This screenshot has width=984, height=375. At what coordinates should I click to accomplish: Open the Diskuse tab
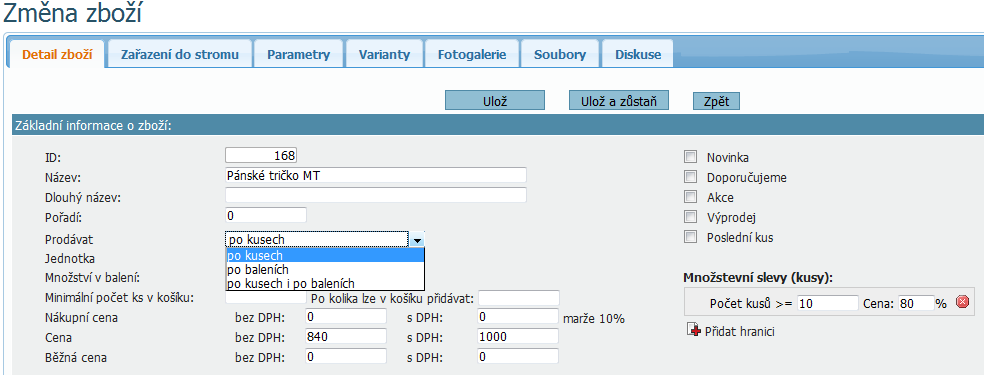[x=638, y=55]
